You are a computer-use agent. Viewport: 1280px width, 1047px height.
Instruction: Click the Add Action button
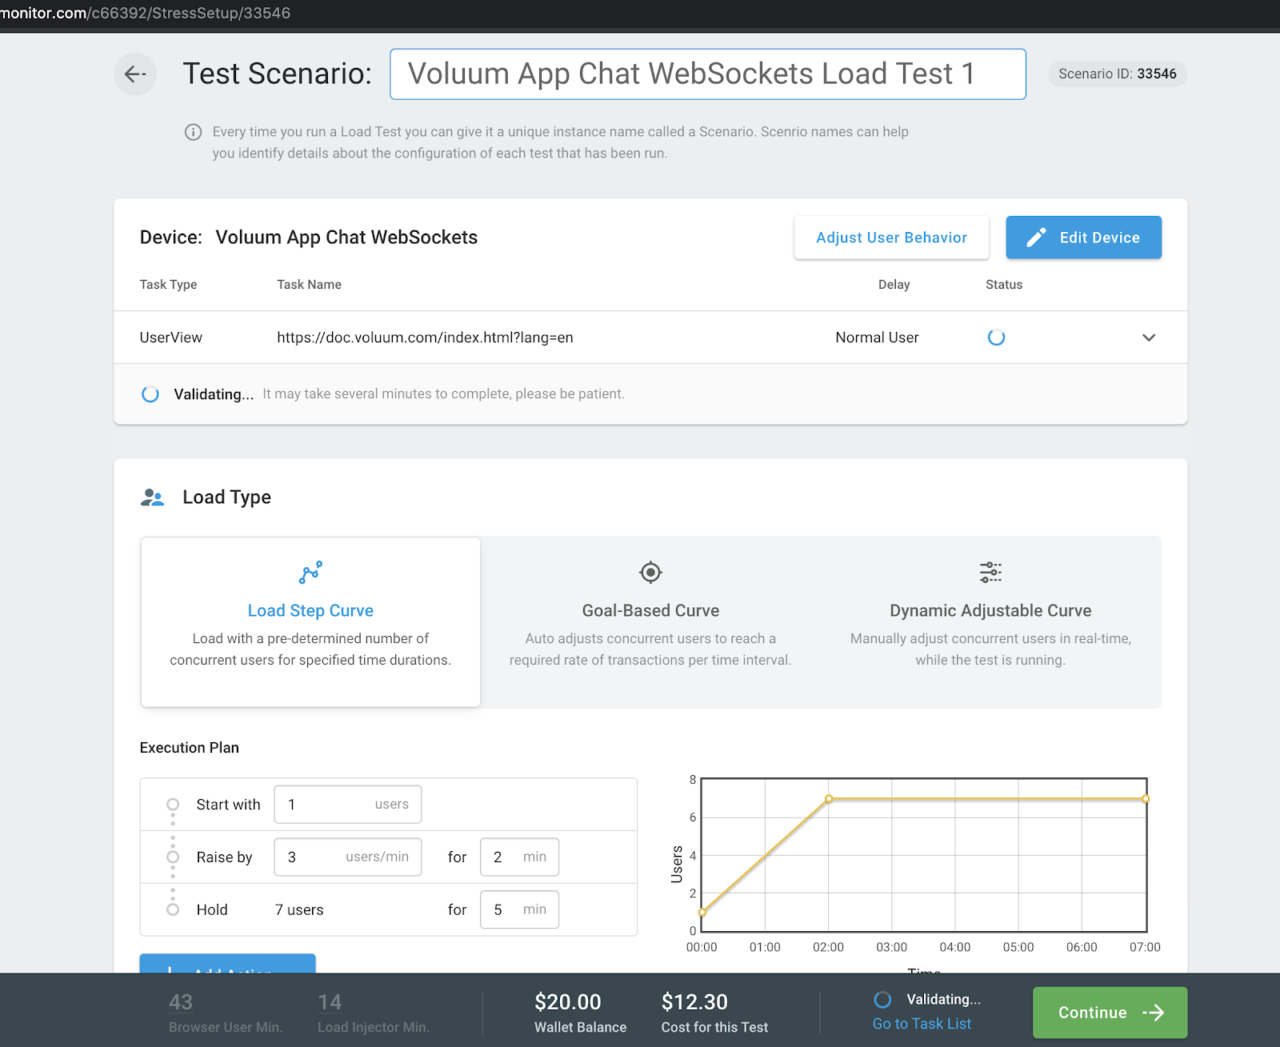pos(227,969)
